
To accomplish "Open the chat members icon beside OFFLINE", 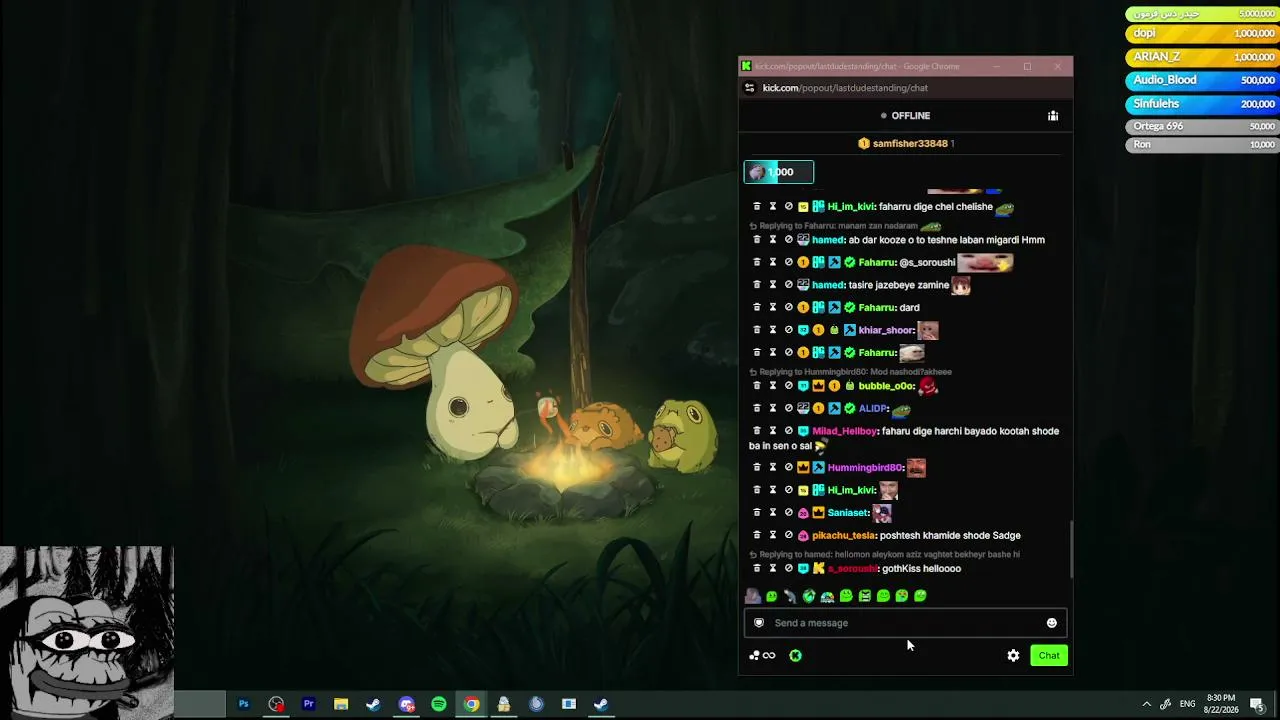I will 1053,116.
